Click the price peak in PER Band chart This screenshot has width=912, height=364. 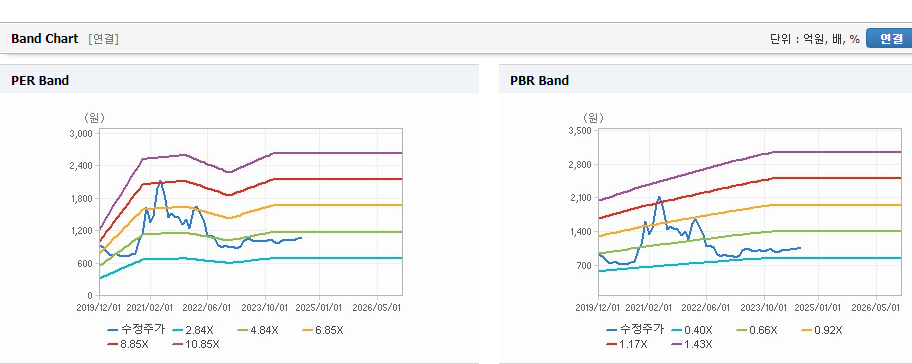(161, 182)
